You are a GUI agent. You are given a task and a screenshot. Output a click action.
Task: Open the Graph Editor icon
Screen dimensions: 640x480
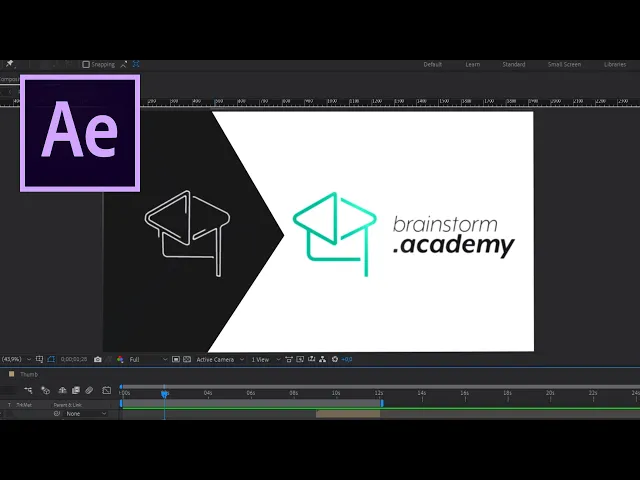[x=107, y=391]
